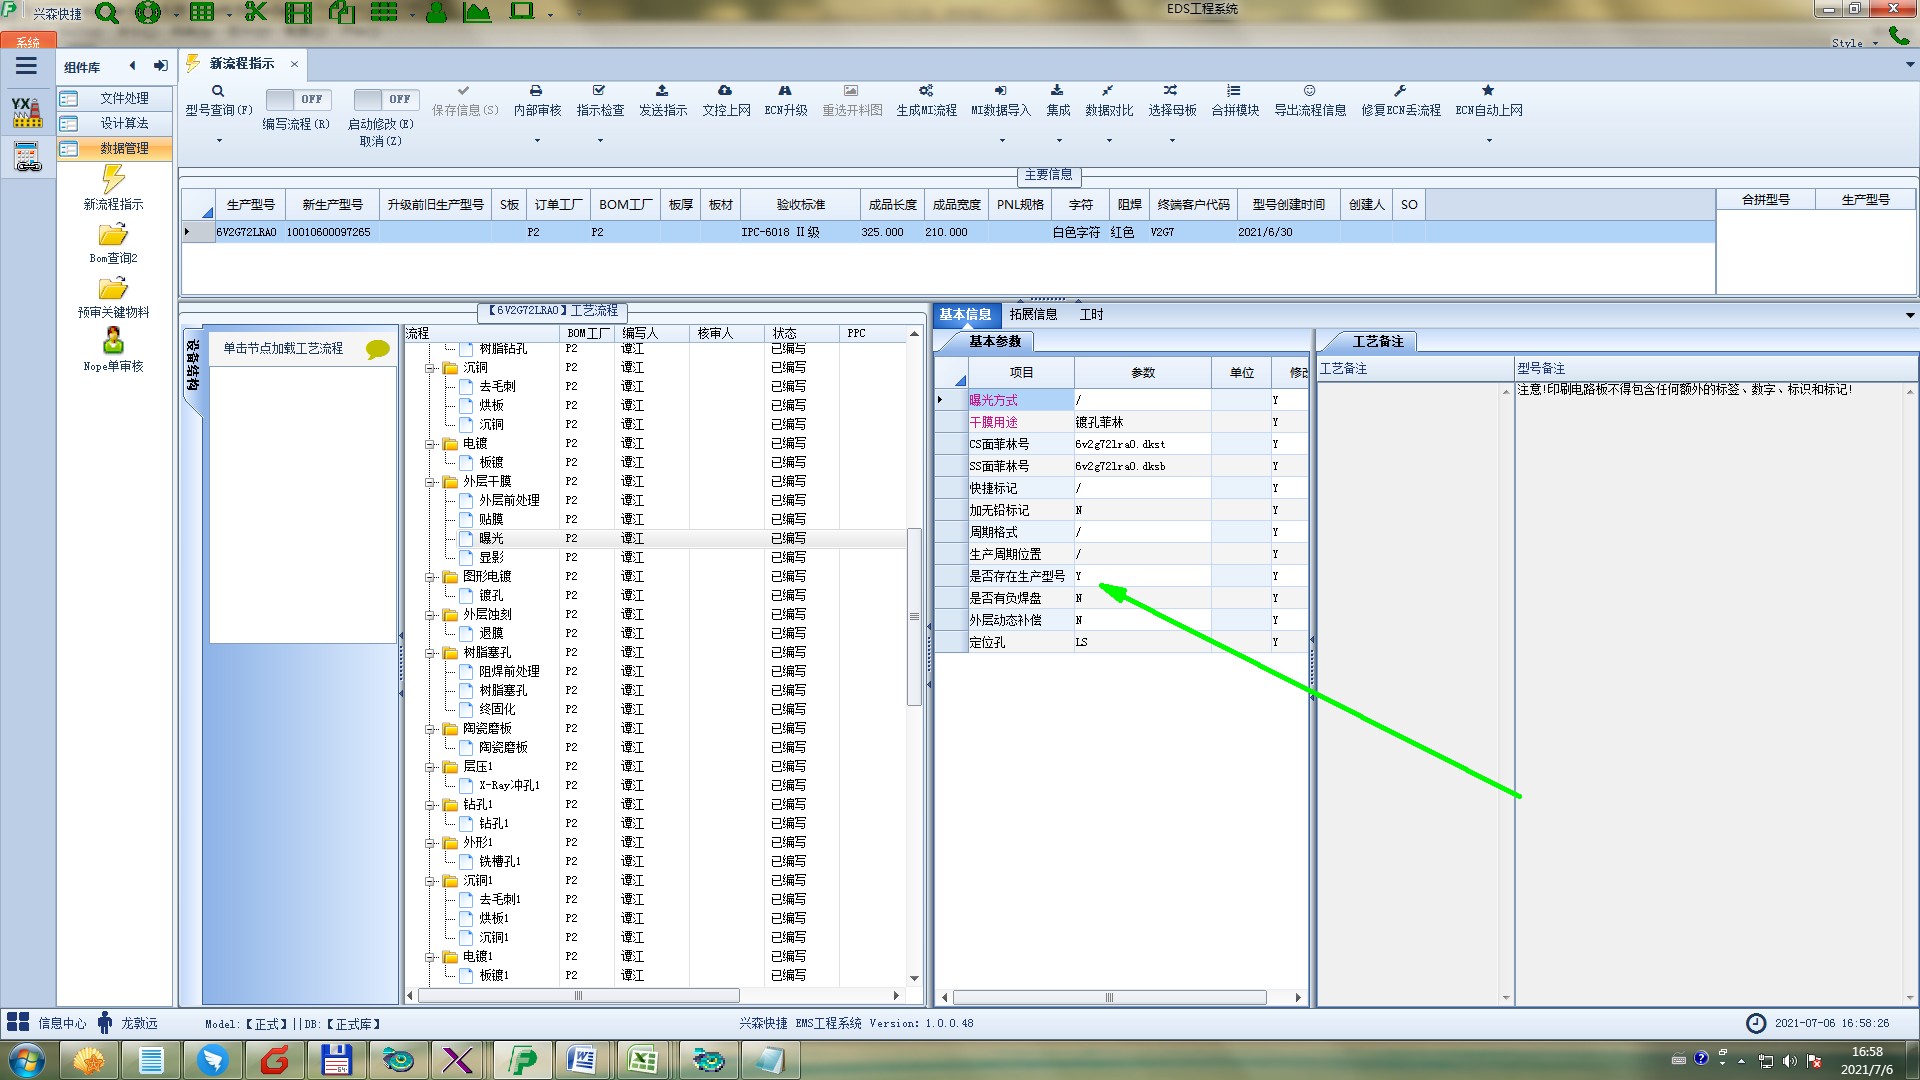The image size is (1920, 1080).
Task: Collapse the 外层干膜 tree folder
Action: point(431,482)
